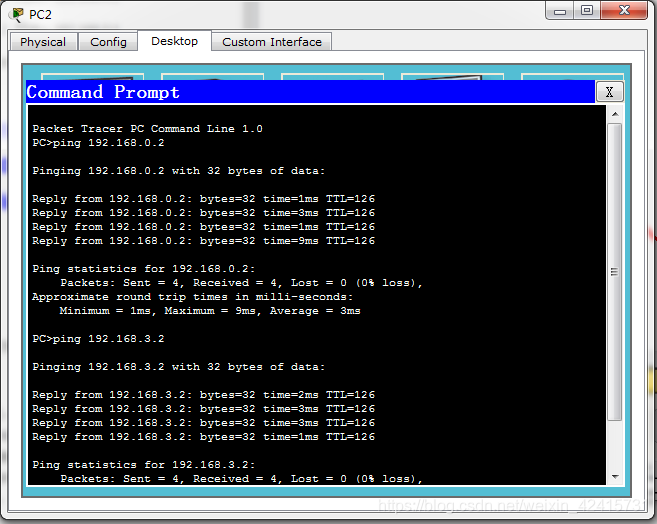Screen dimensions: 657x524
Task: Click the reply line with time=9ms
Action: click(203, 241)
